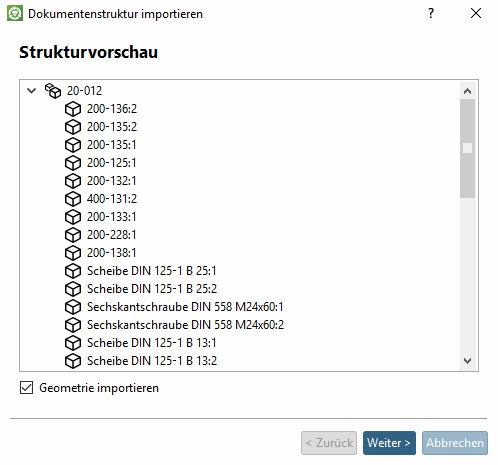Click the scrollbar down arrow
The image size is (498, 465).
click(x=467, y=361)
